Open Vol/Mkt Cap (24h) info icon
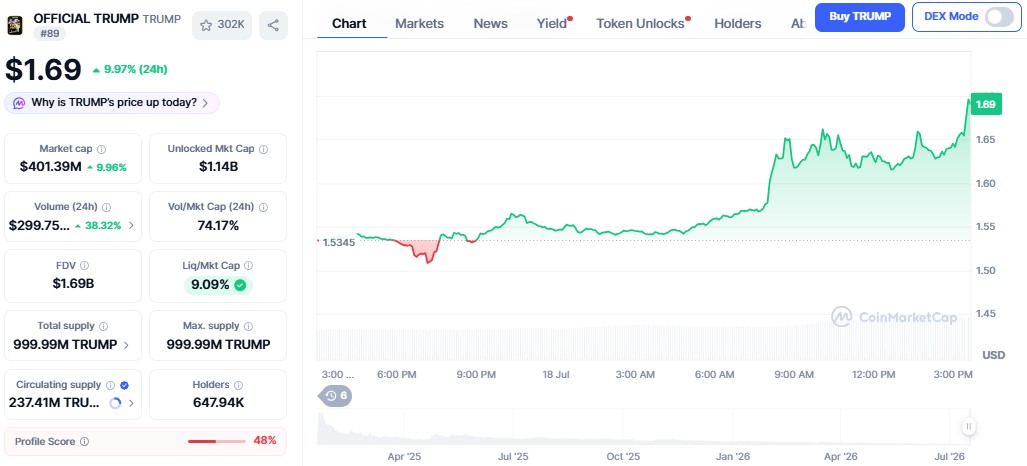The width and height of the screenshot is (1027, 466). [263, 206]
